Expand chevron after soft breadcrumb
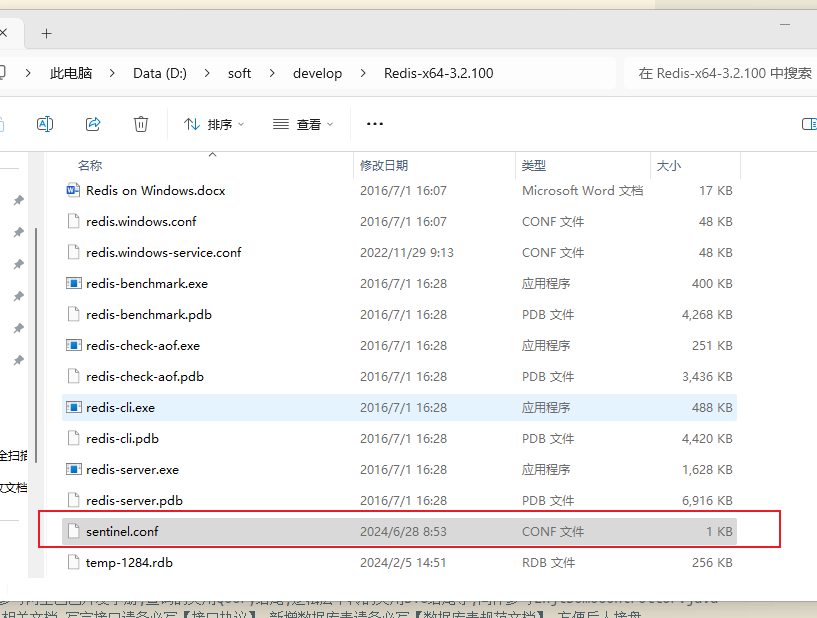 [x=271, y=73]
